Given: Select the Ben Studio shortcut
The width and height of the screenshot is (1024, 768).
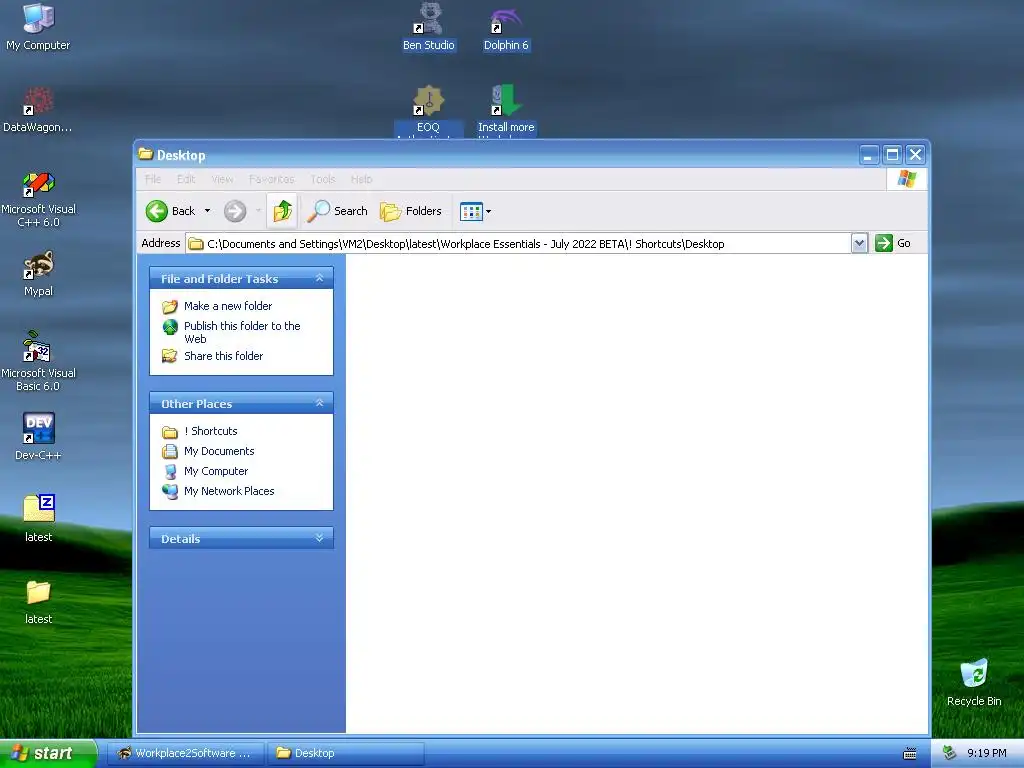Looking at the screenshot, I should 428,27.
